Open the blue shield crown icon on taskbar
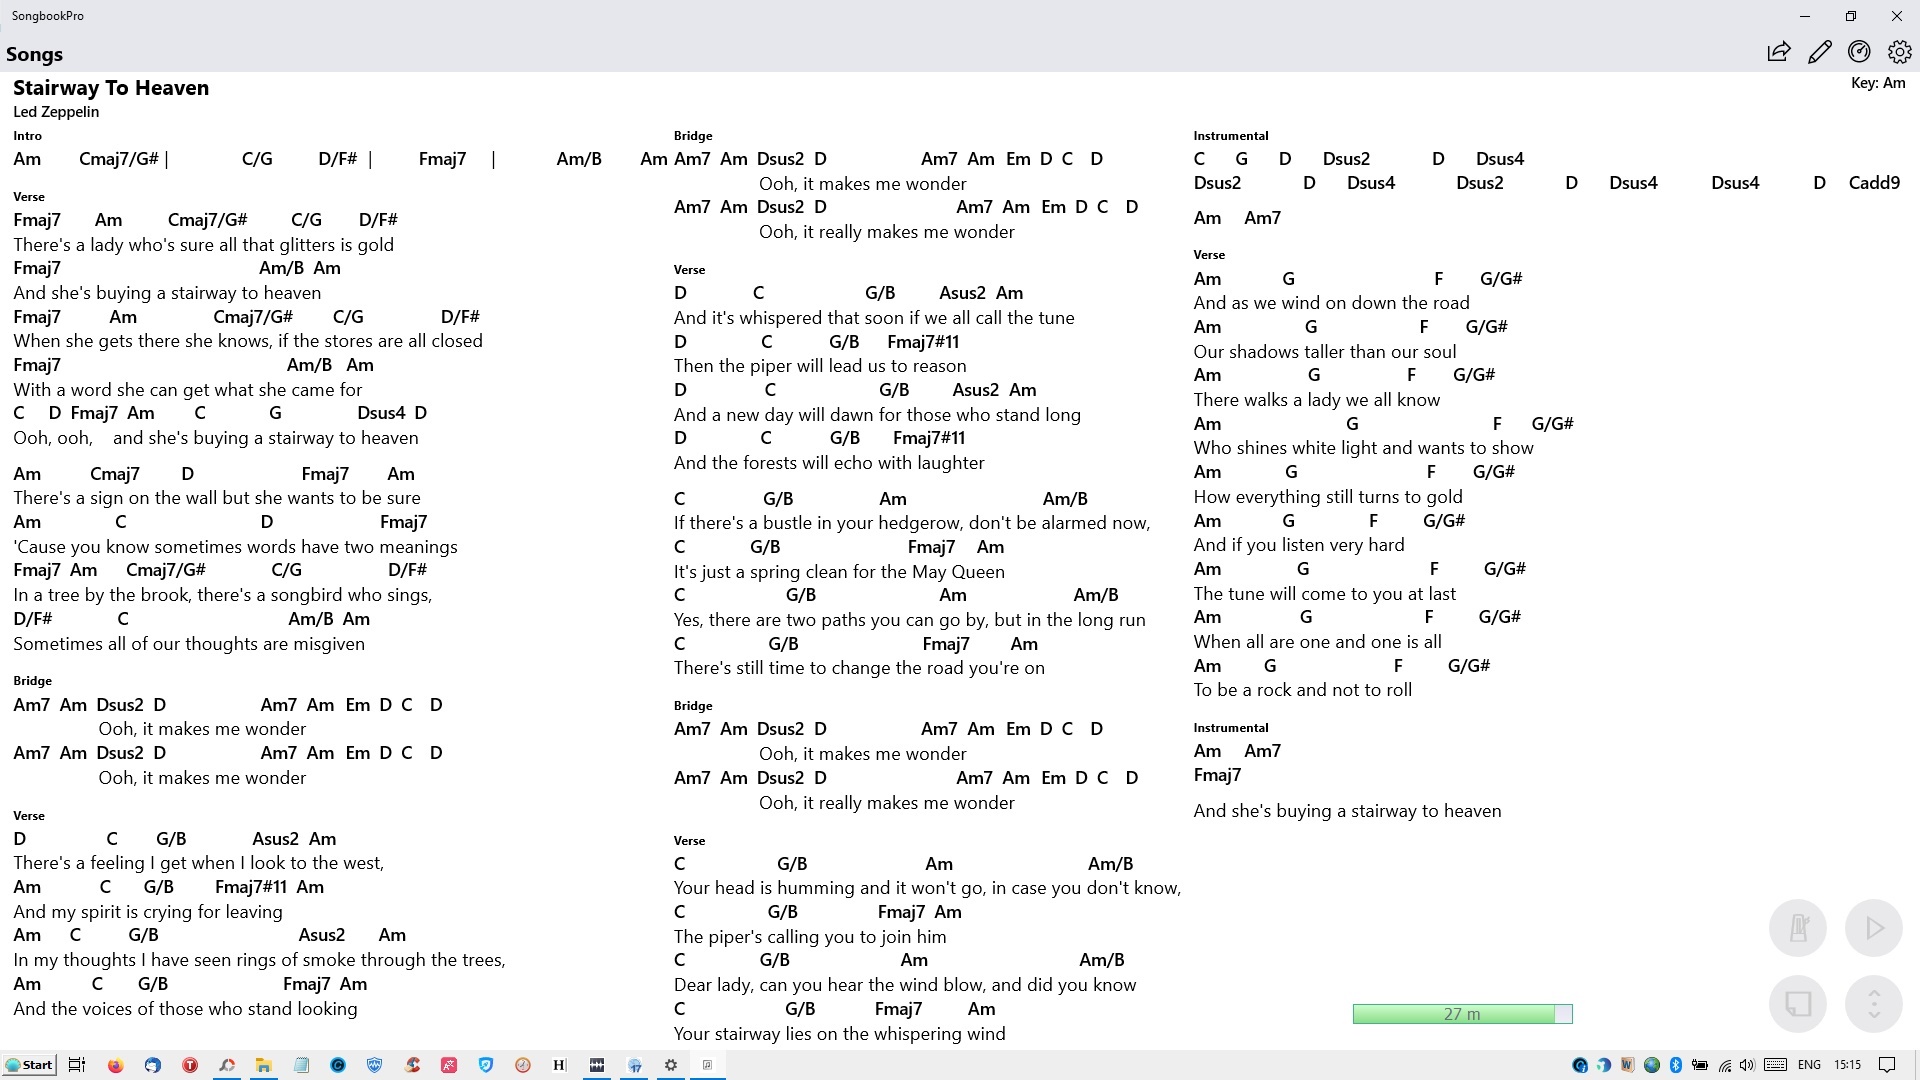 (x=375, y=1065)
